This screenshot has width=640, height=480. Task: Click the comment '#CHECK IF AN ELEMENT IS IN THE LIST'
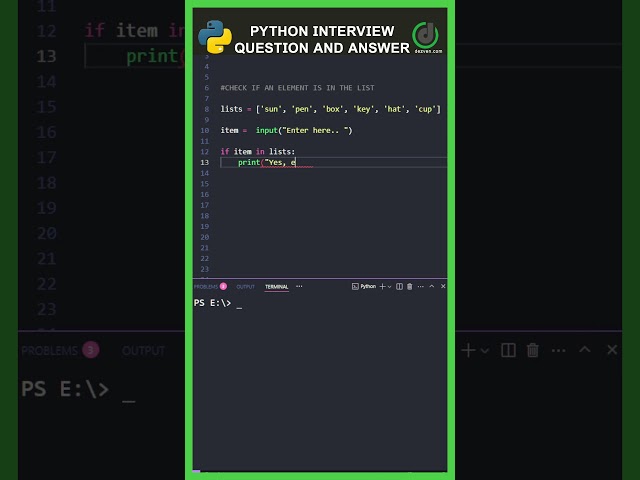point(297,88)
